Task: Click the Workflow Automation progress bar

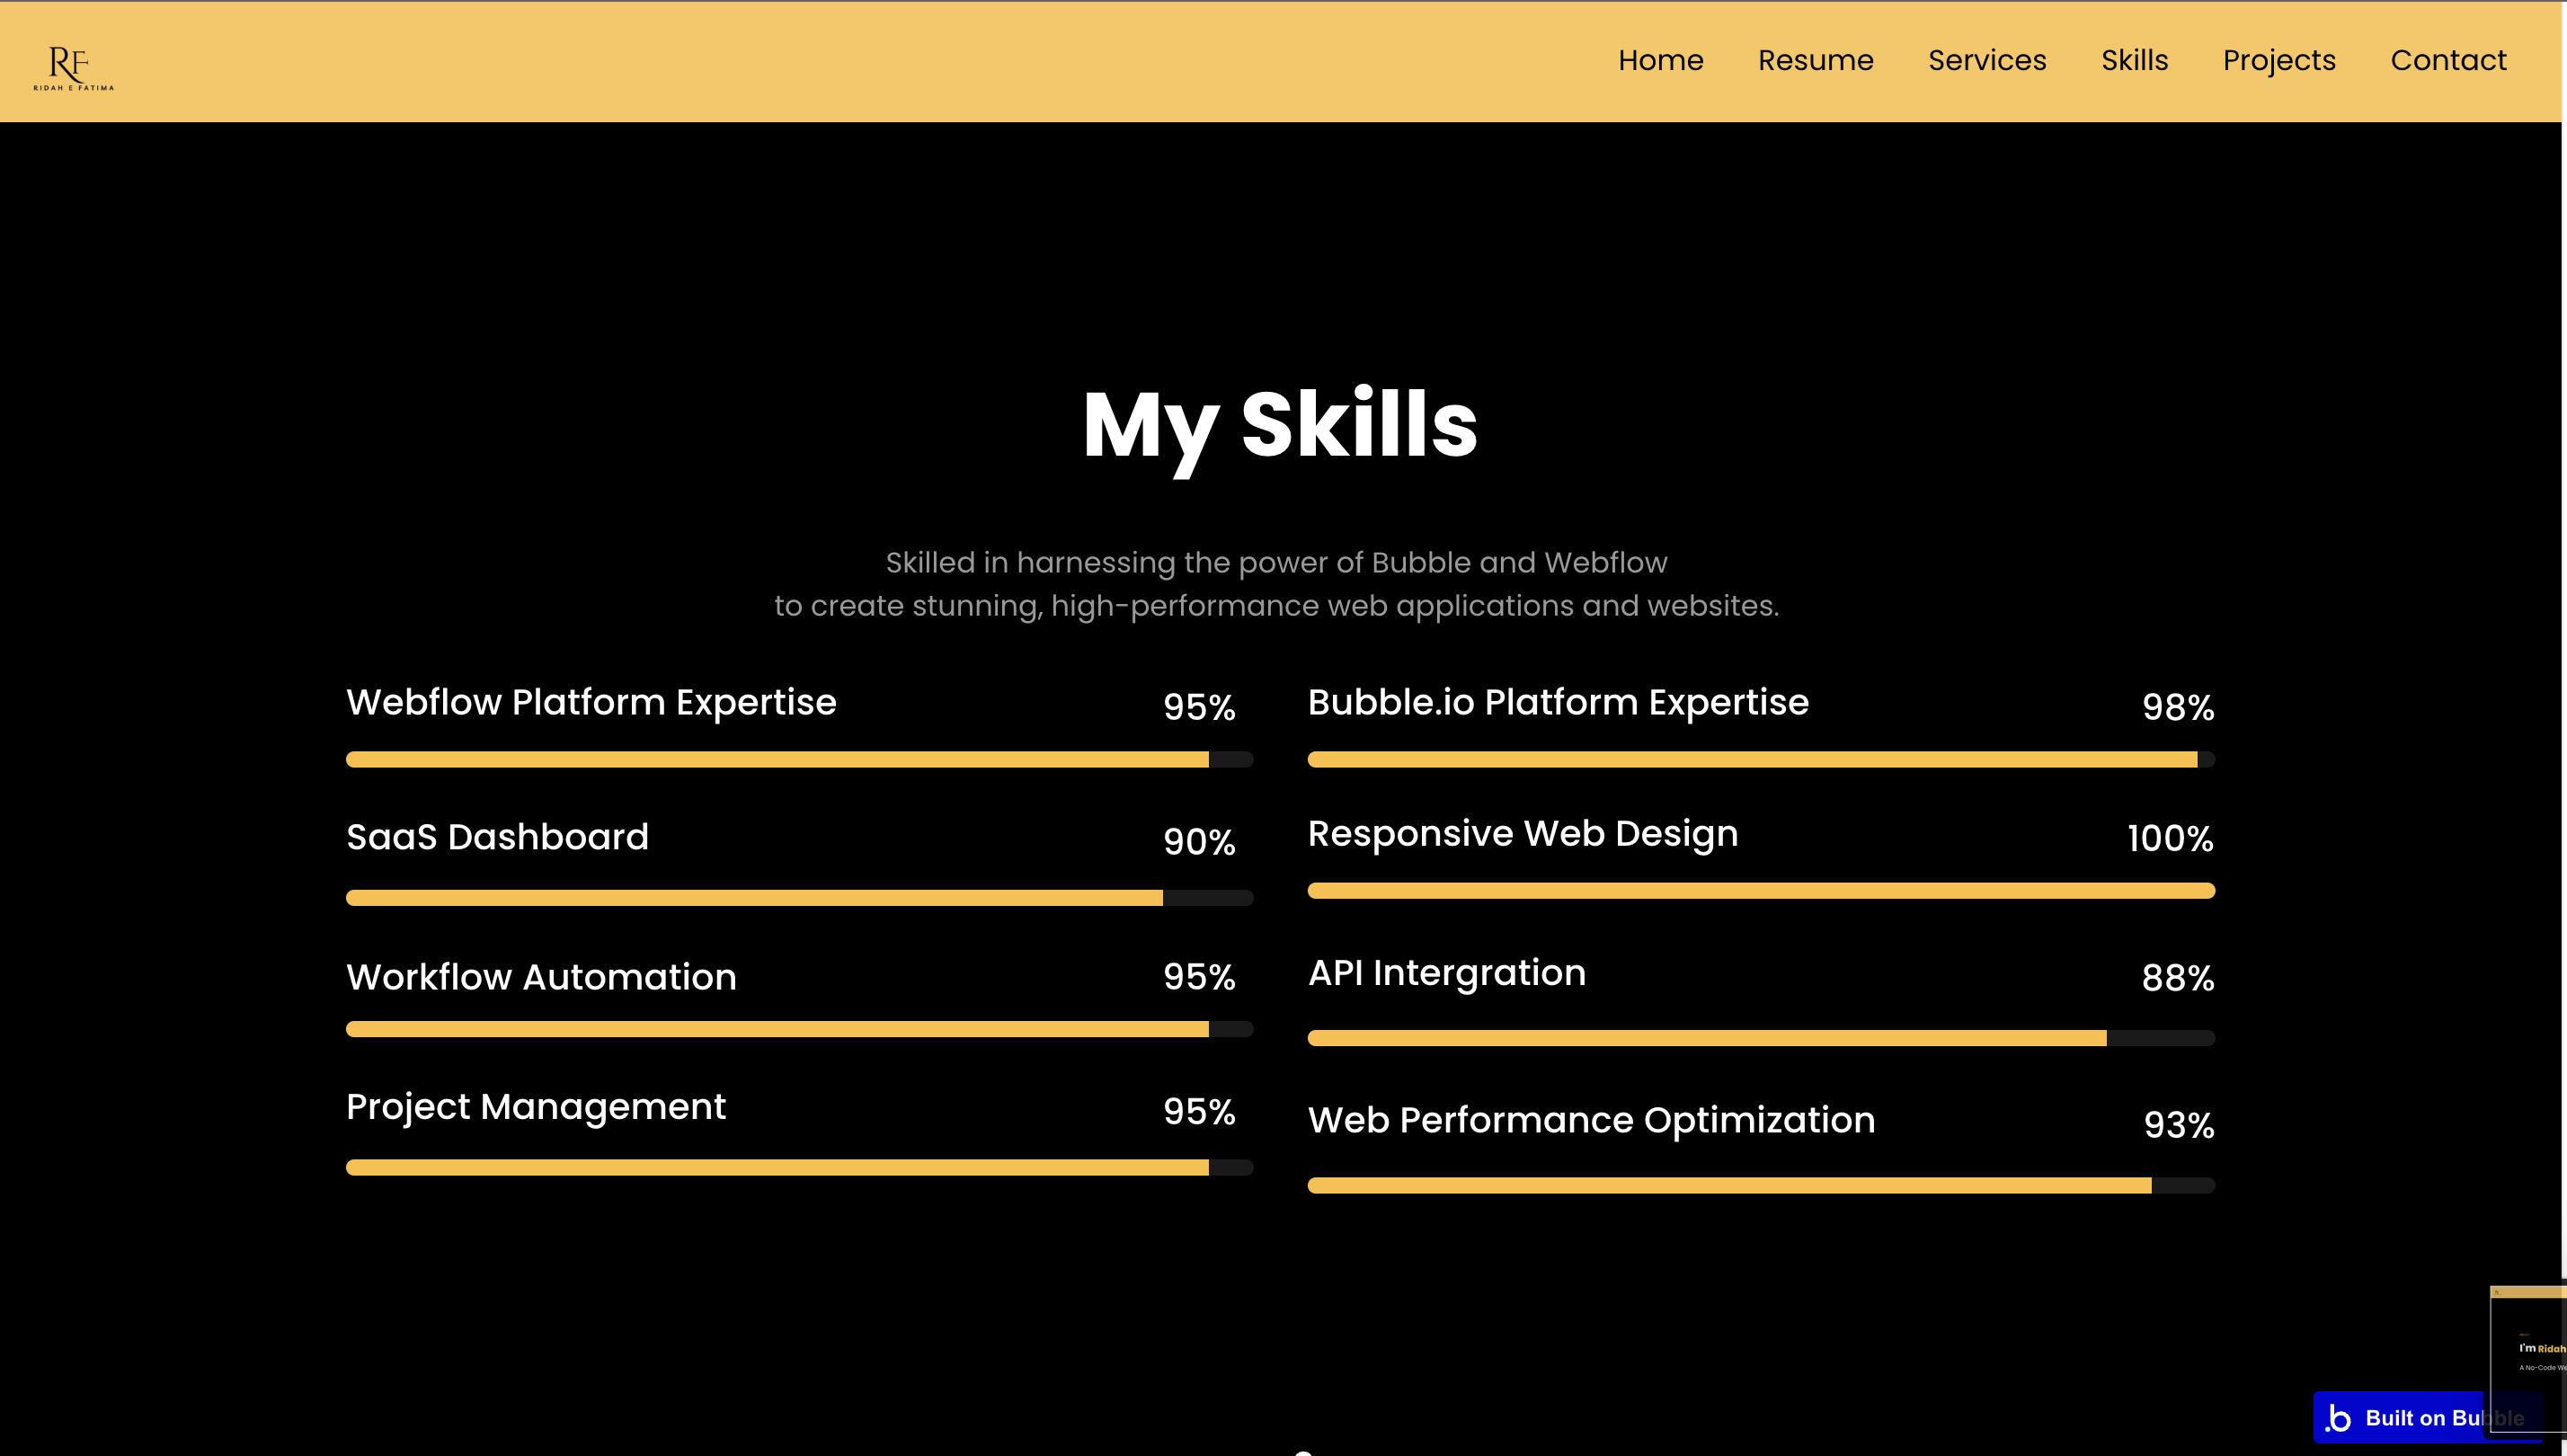Action: (799, 1028)
